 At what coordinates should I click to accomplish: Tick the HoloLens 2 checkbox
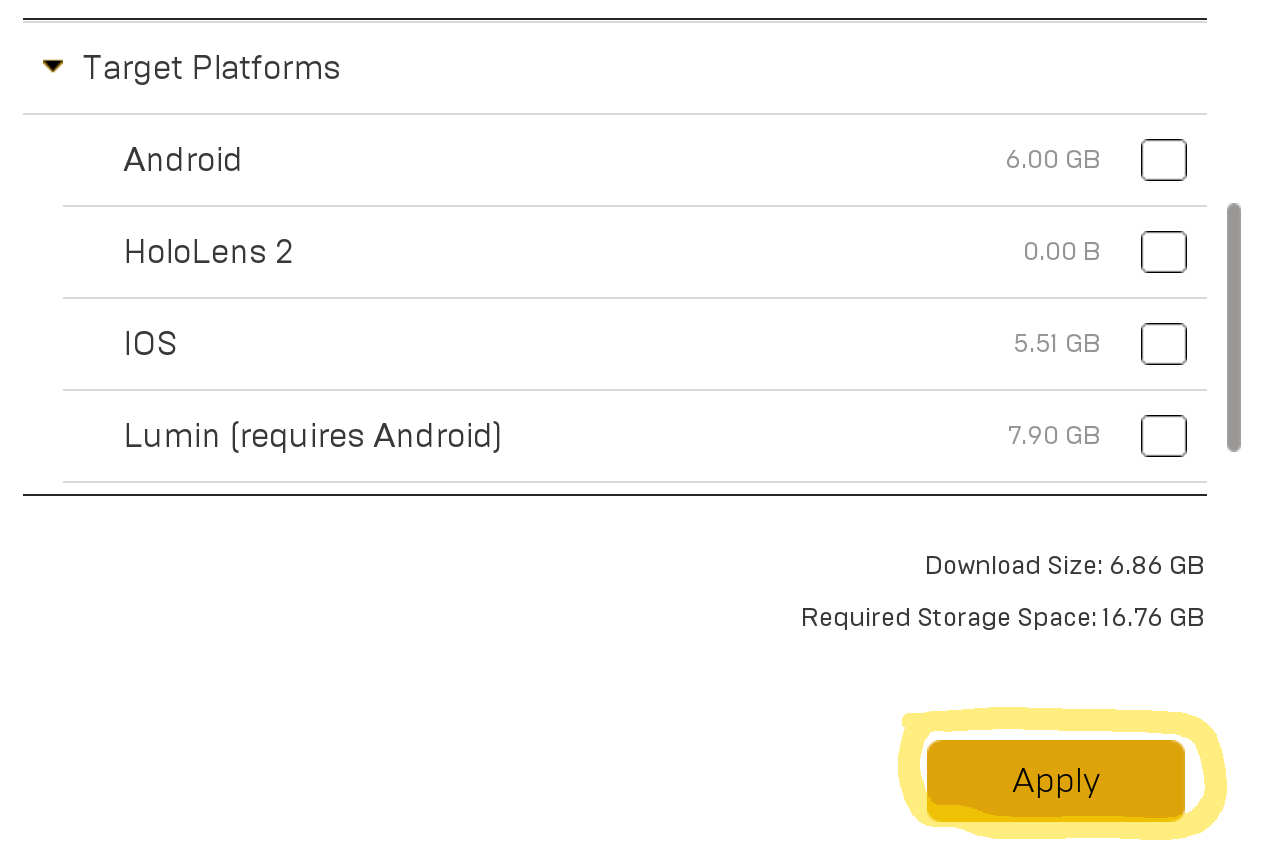(x=1164, y=252)
